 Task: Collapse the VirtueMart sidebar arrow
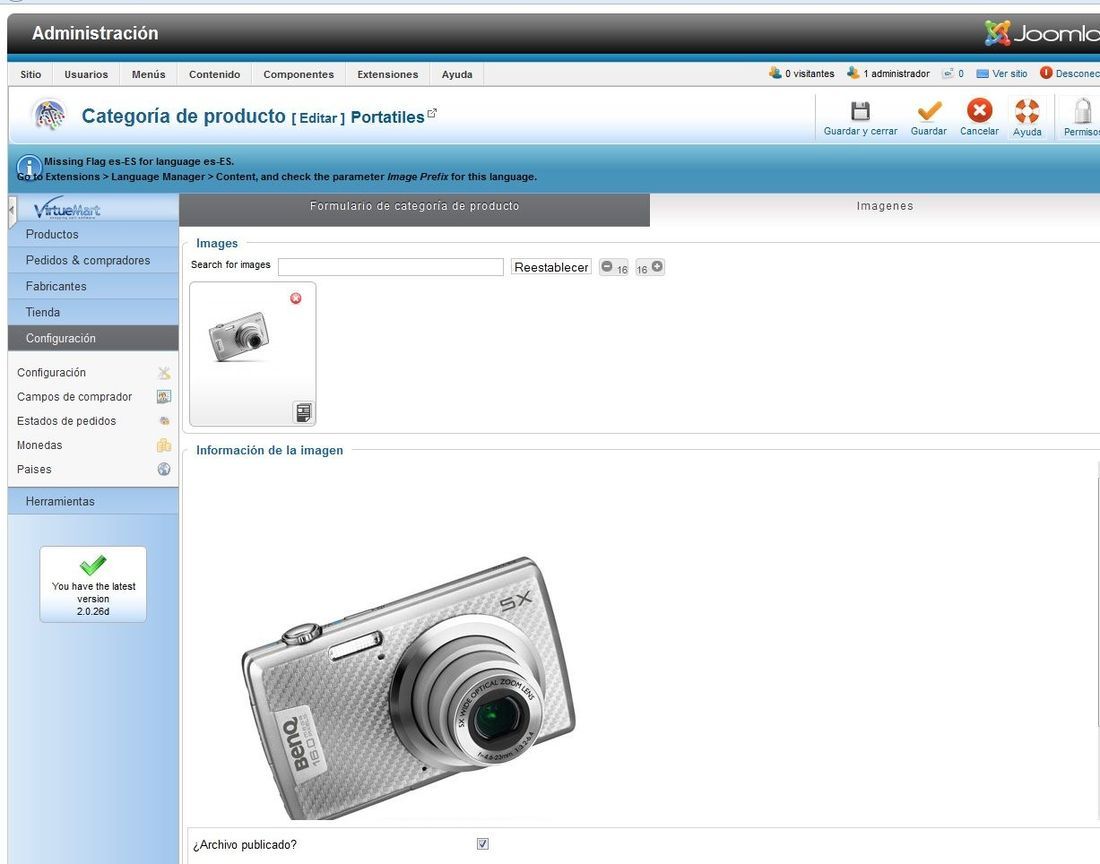coord(12,210)
